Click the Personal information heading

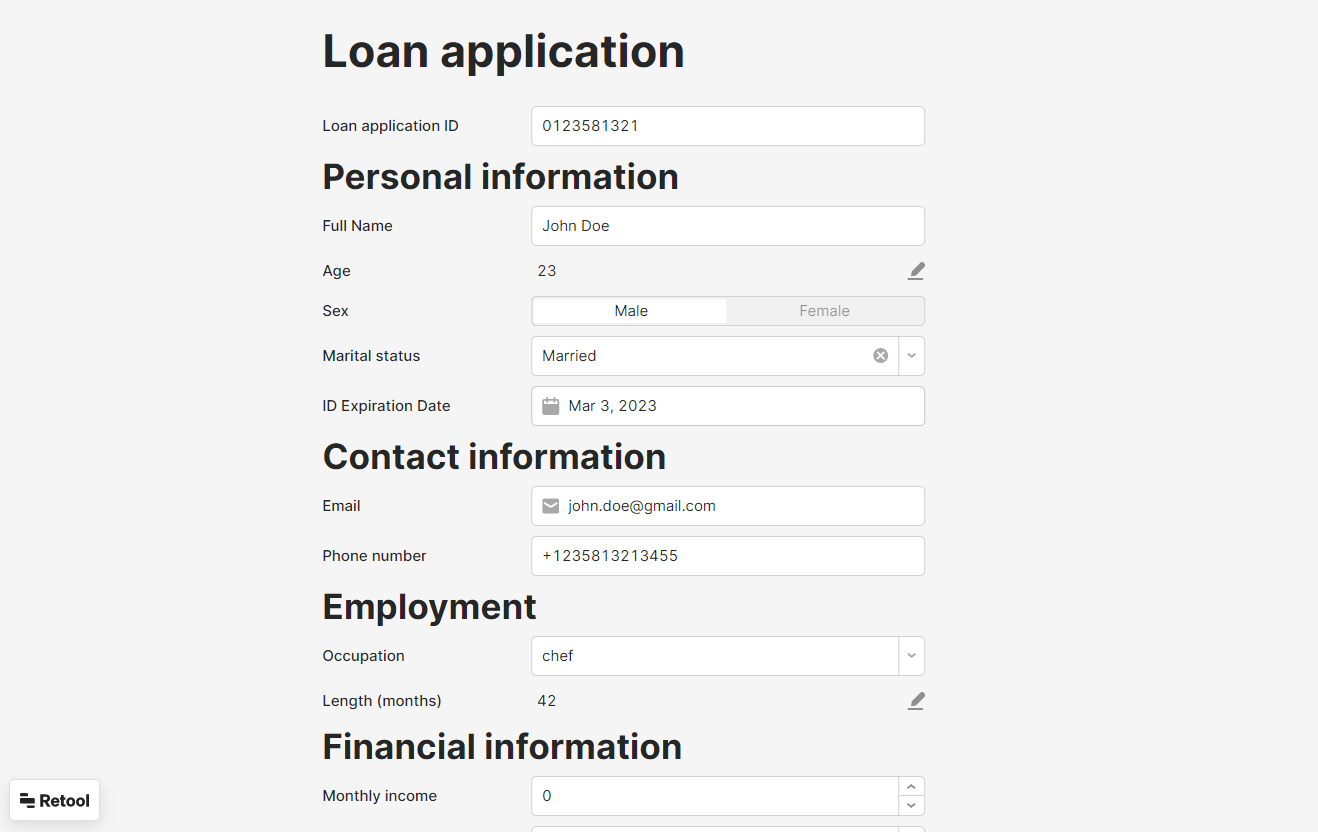(500, 177)
